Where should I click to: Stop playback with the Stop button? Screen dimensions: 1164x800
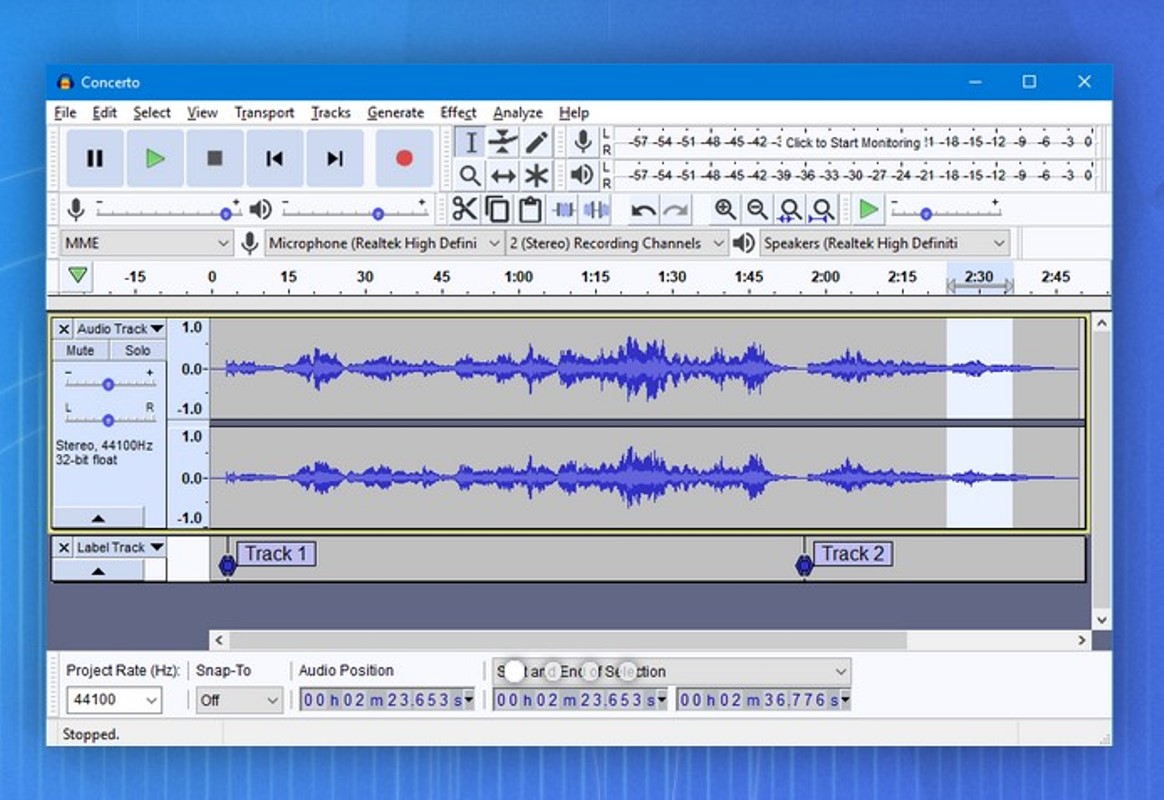215,158
